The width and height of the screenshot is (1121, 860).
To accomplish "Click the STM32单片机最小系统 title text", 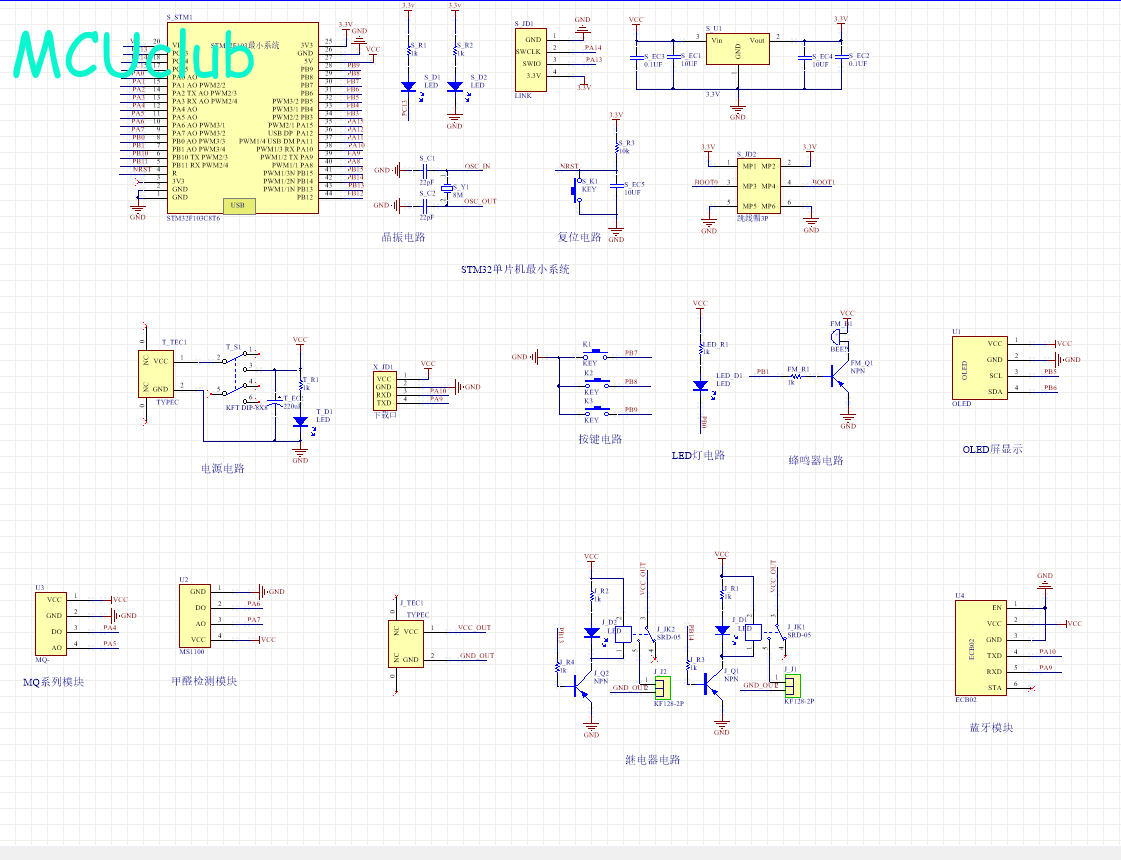I will tap(515, 270).
